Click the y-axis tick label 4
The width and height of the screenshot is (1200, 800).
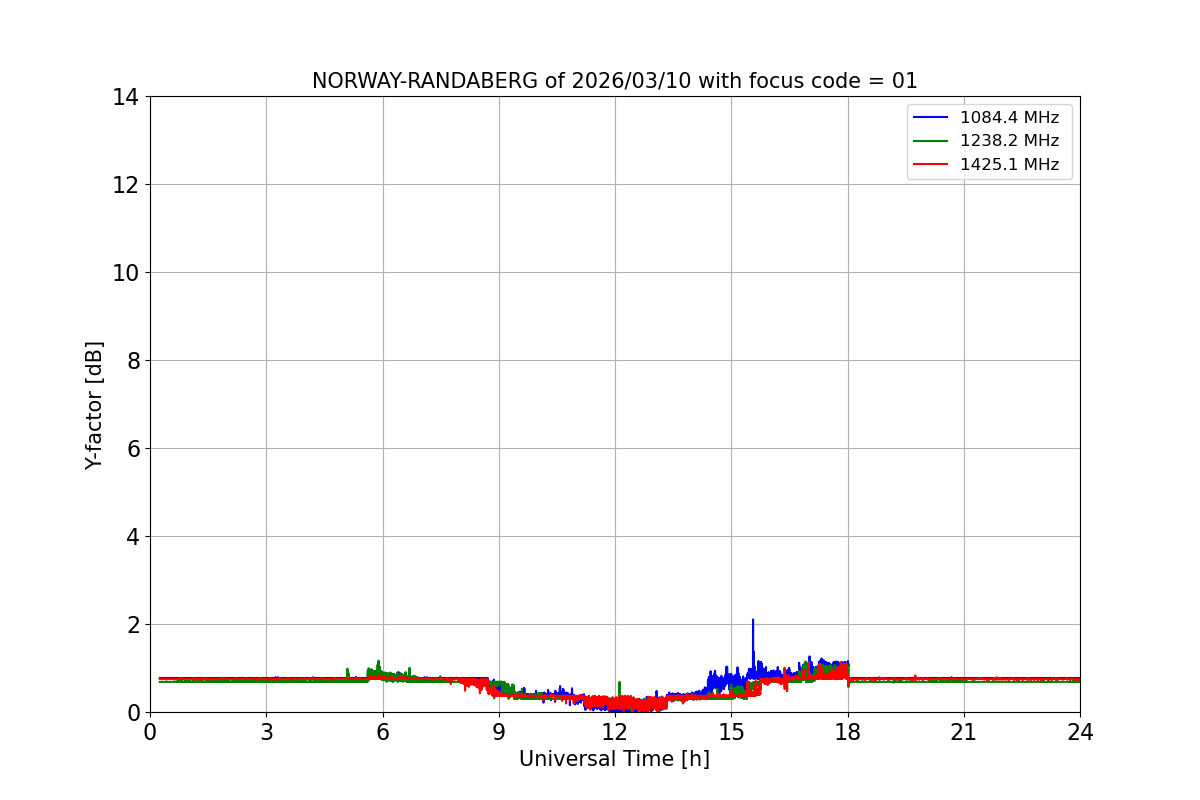point(134,537)
